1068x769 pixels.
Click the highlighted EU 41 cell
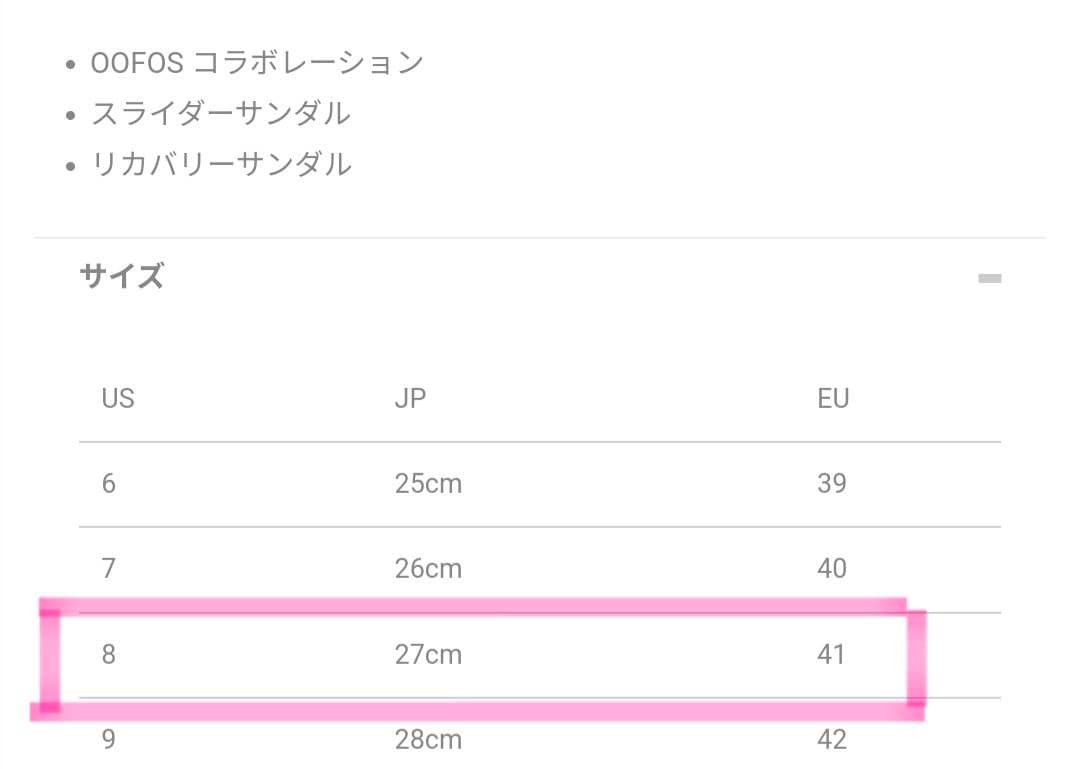coord(831,655)
